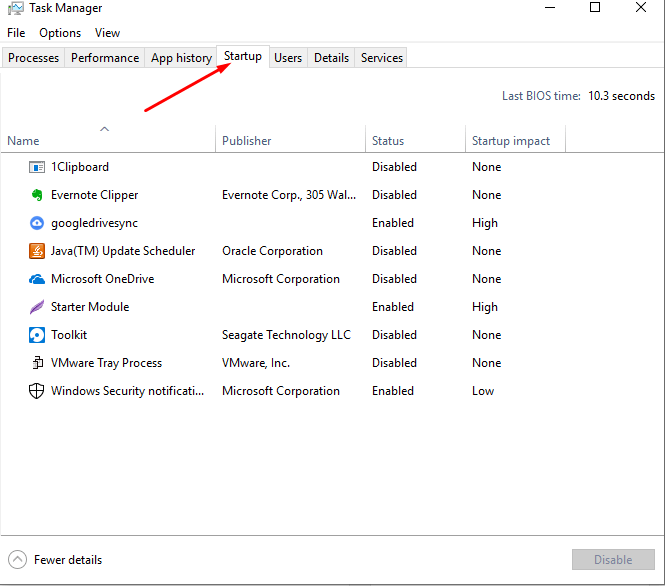The height and width of the screenshot is (586, 665).
Task: Click the High impact value for Starter Module
Action: pos(485,307)
